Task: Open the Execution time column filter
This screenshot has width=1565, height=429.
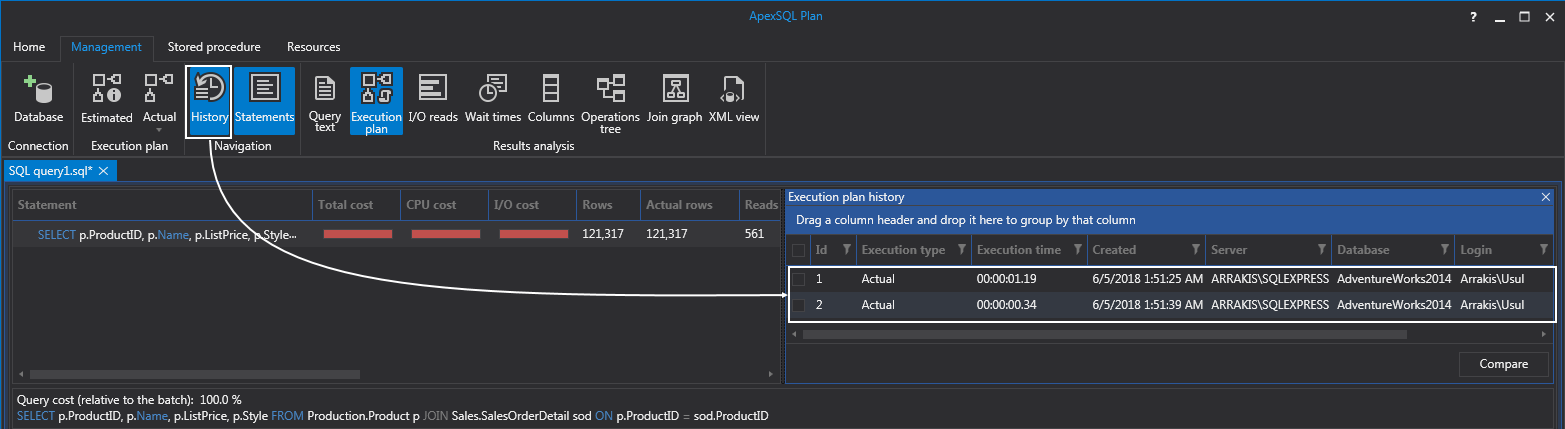Action: click(x=1078, y=249)
